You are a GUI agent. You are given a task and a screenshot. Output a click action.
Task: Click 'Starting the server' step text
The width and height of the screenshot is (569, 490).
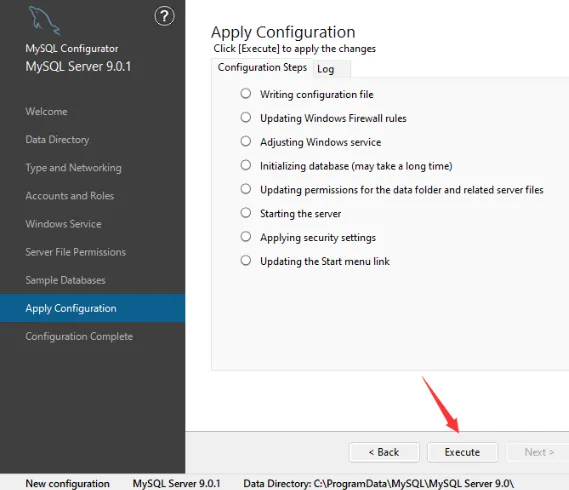pyautogui.click(x=300, y=214)
